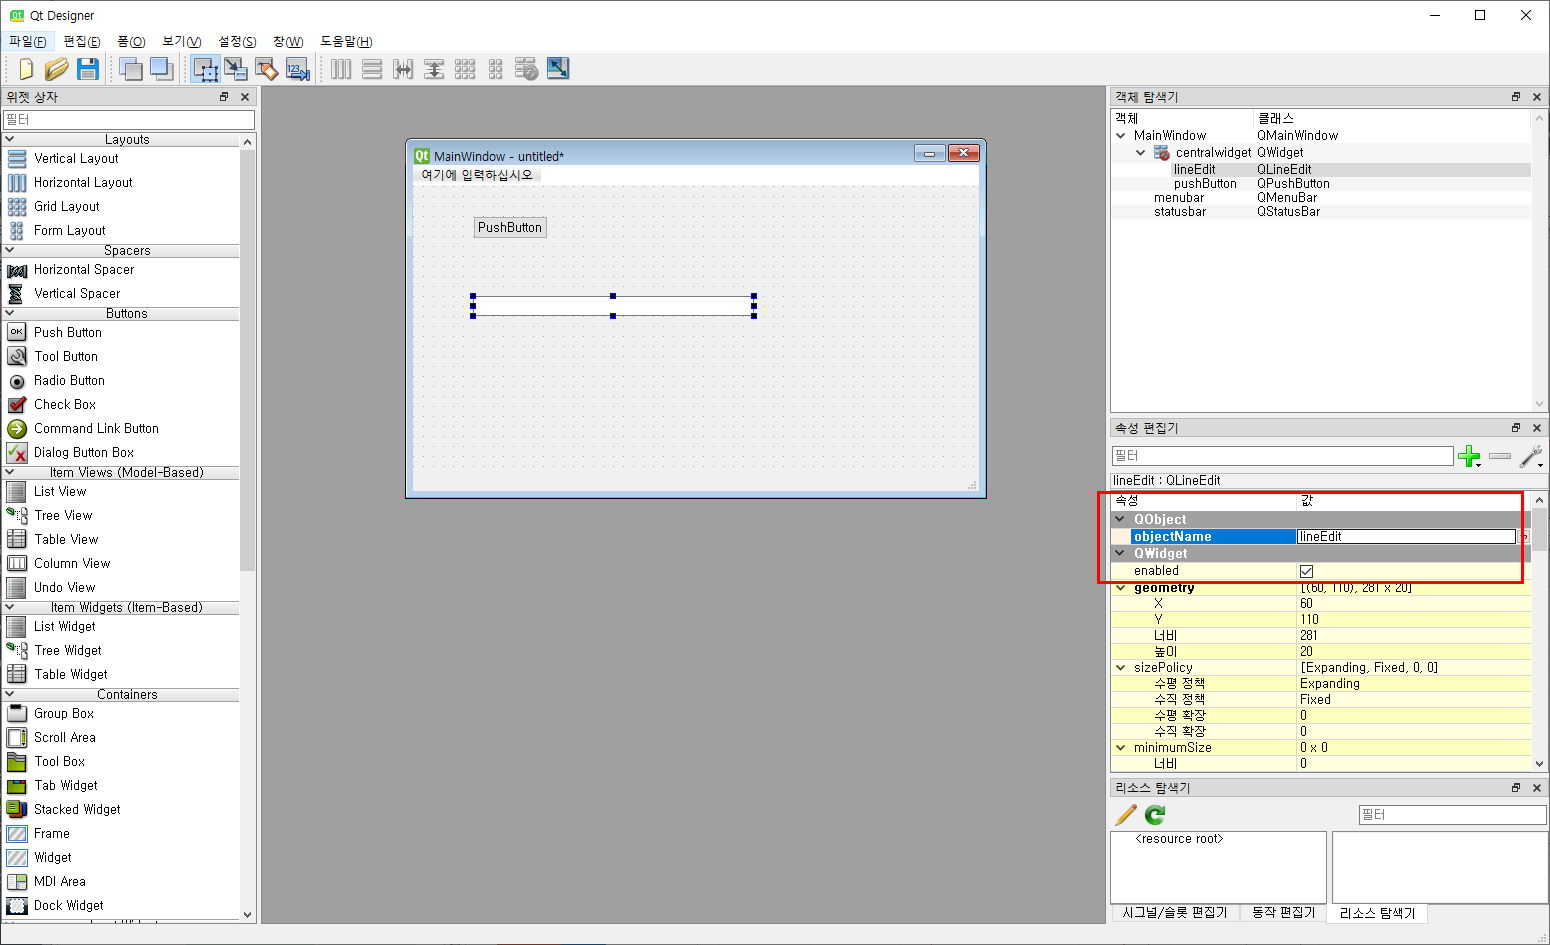This screenshot has height=945, width=1550.
Task: Select menubar row in object inspector
Action: [1321, 198]
